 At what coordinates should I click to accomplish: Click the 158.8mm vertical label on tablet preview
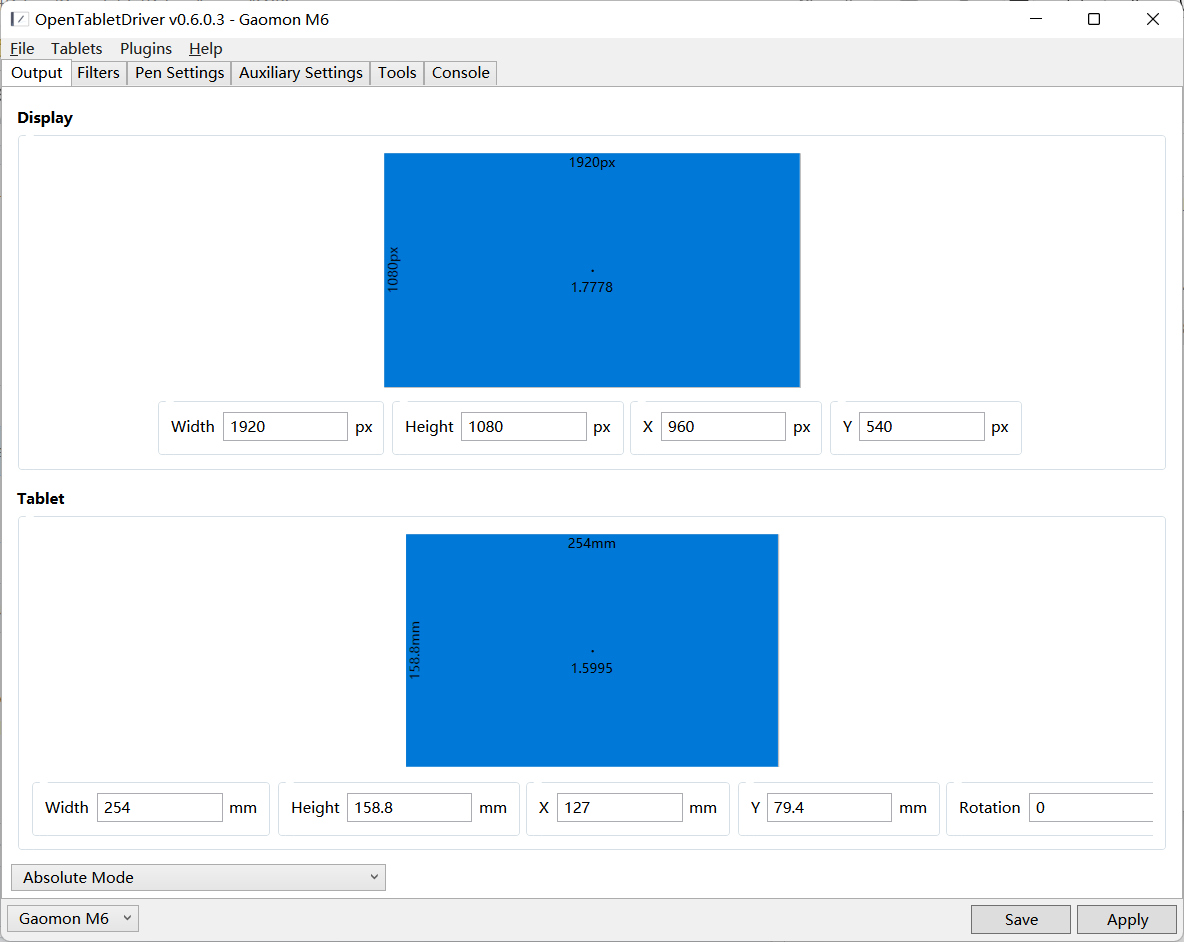(x=415, y=650)
